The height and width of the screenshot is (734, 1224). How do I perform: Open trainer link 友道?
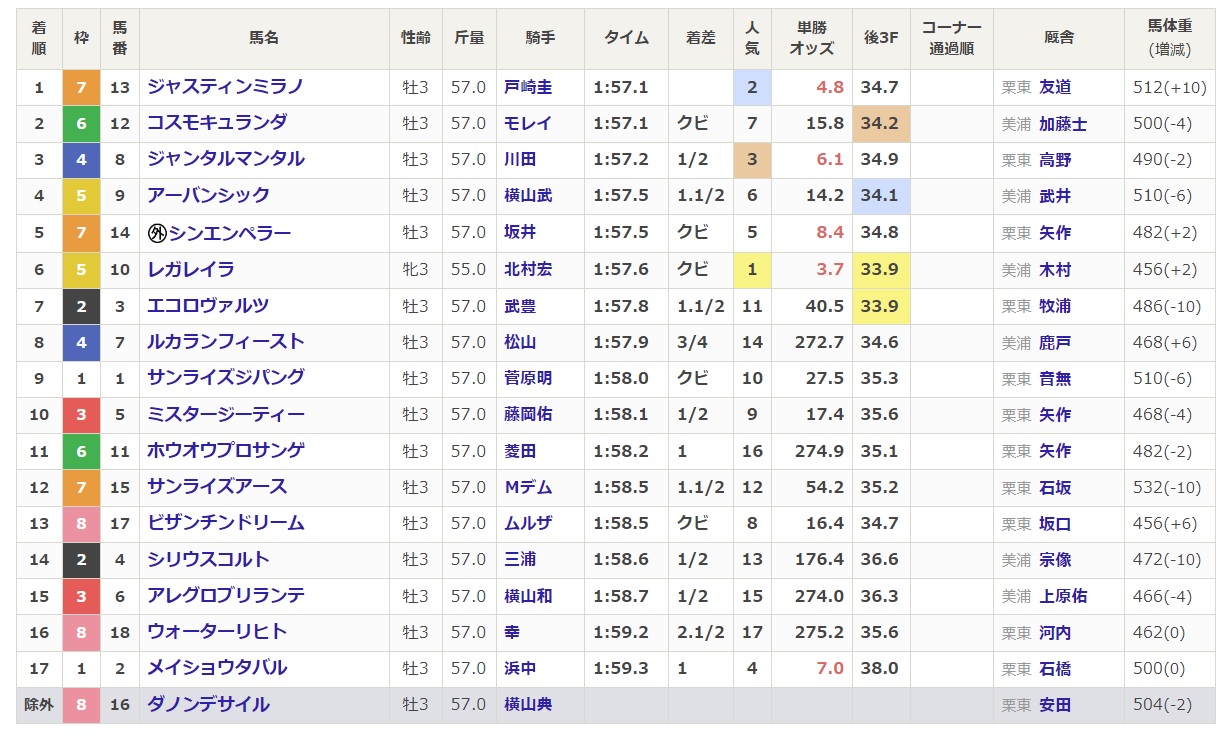tap(1055, 88)
